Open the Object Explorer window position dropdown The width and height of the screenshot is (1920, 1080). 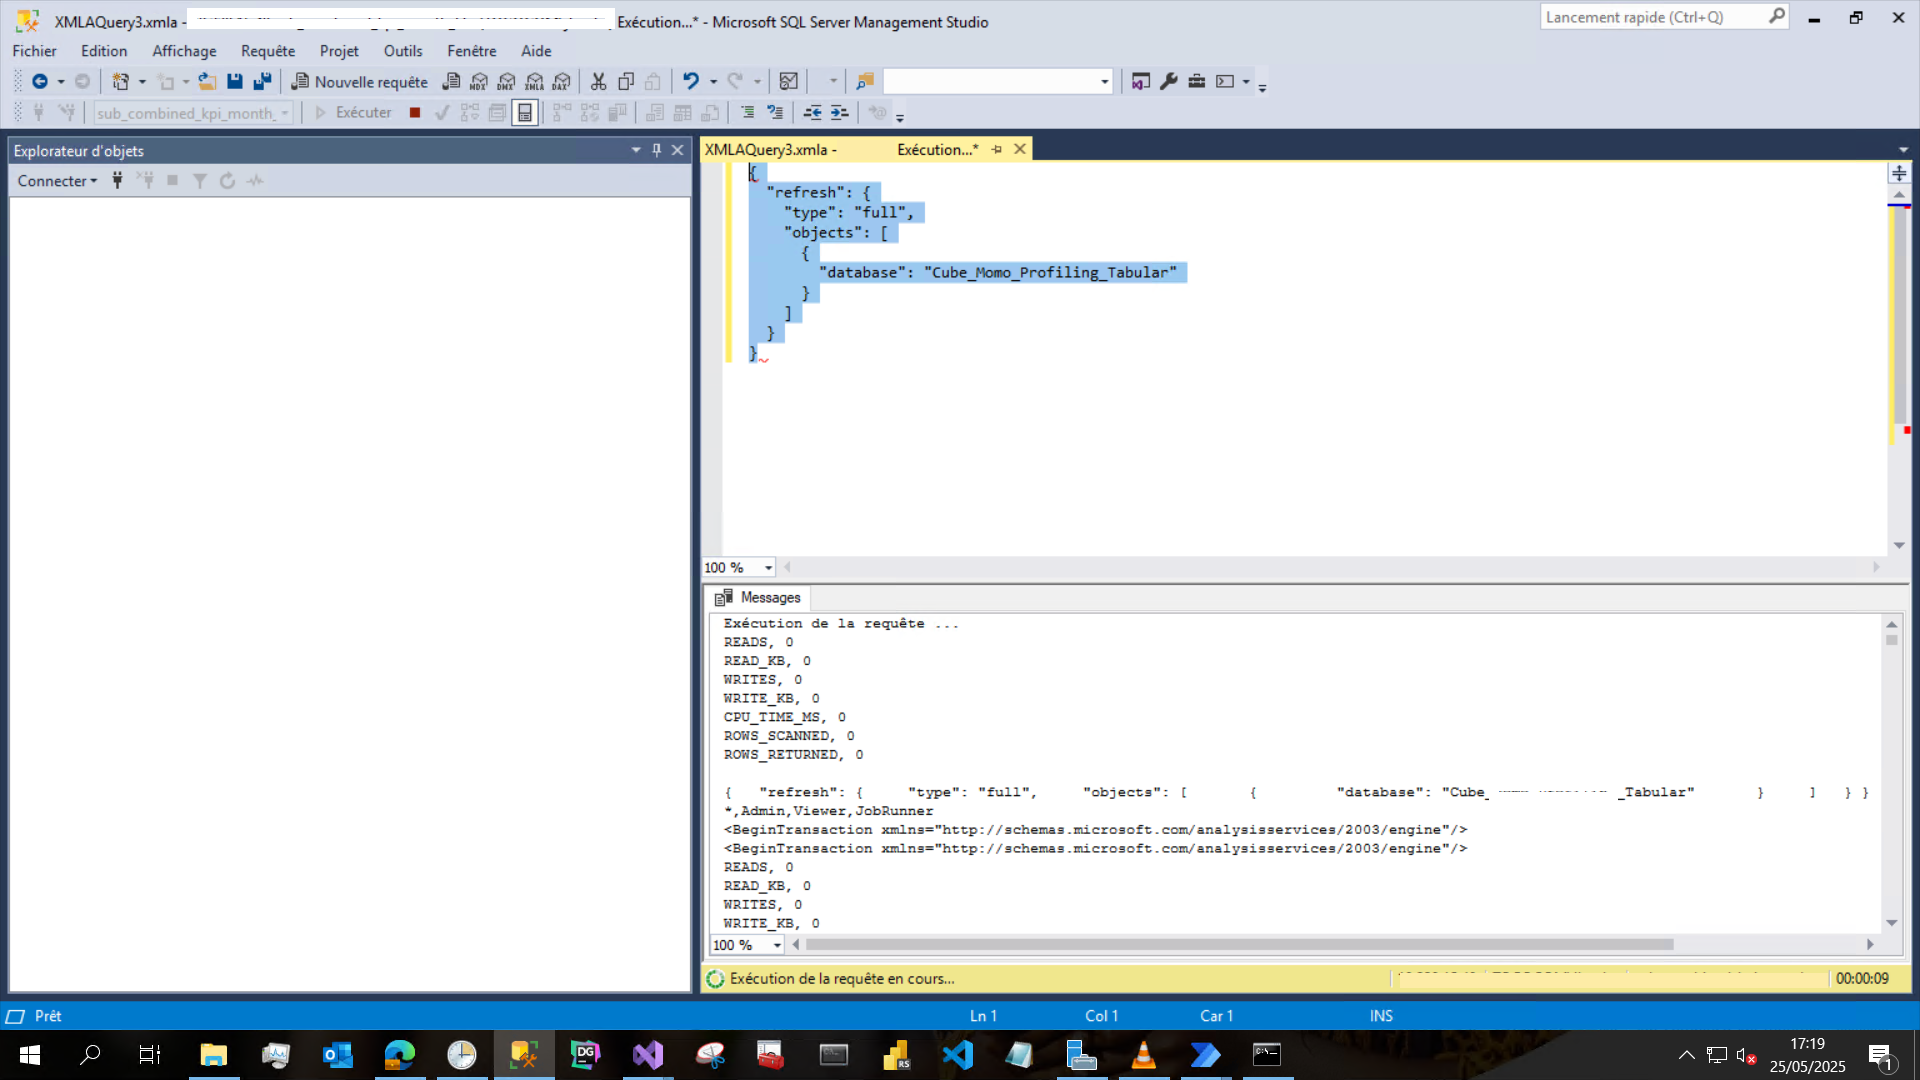(636, 150)
